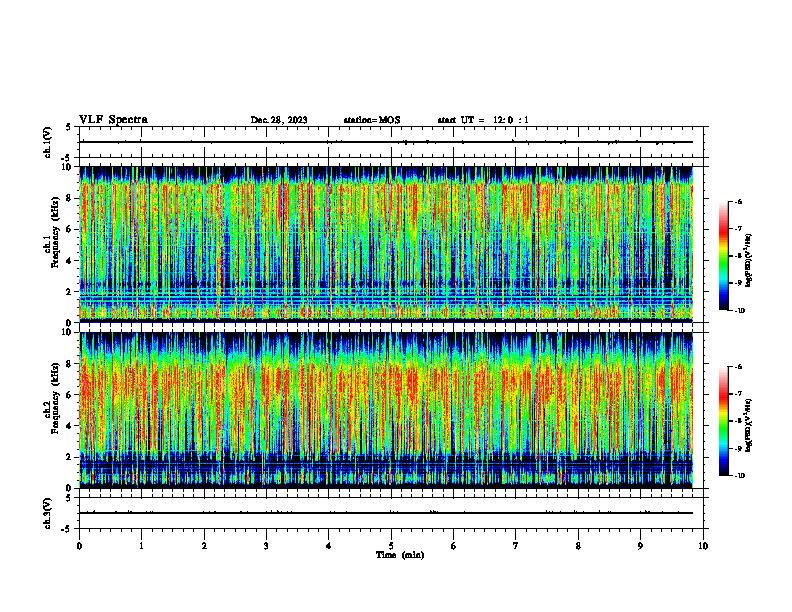Click time axis tick label "4"

click(329, 546)
